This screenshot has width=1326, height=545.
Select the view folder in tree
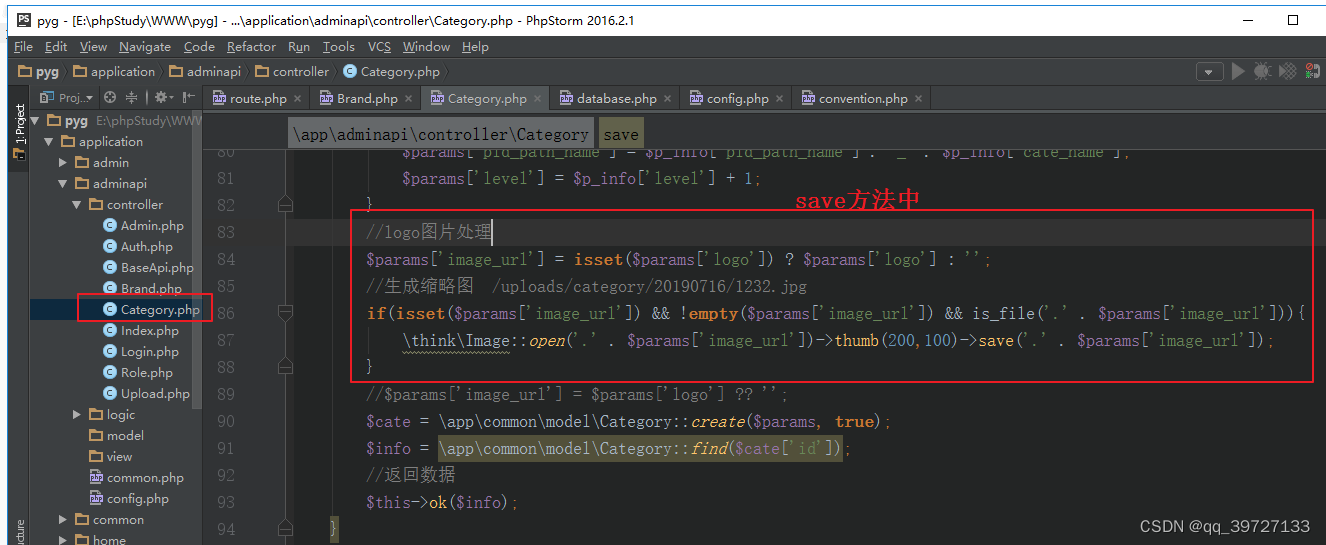[x=111, y=456]
